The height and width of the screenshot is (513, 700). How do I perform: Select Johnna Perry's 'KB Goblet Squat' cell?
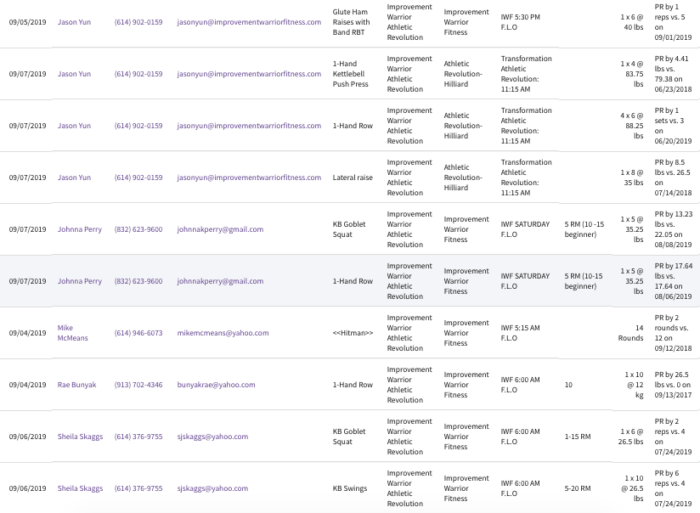(x=349, y=229)
